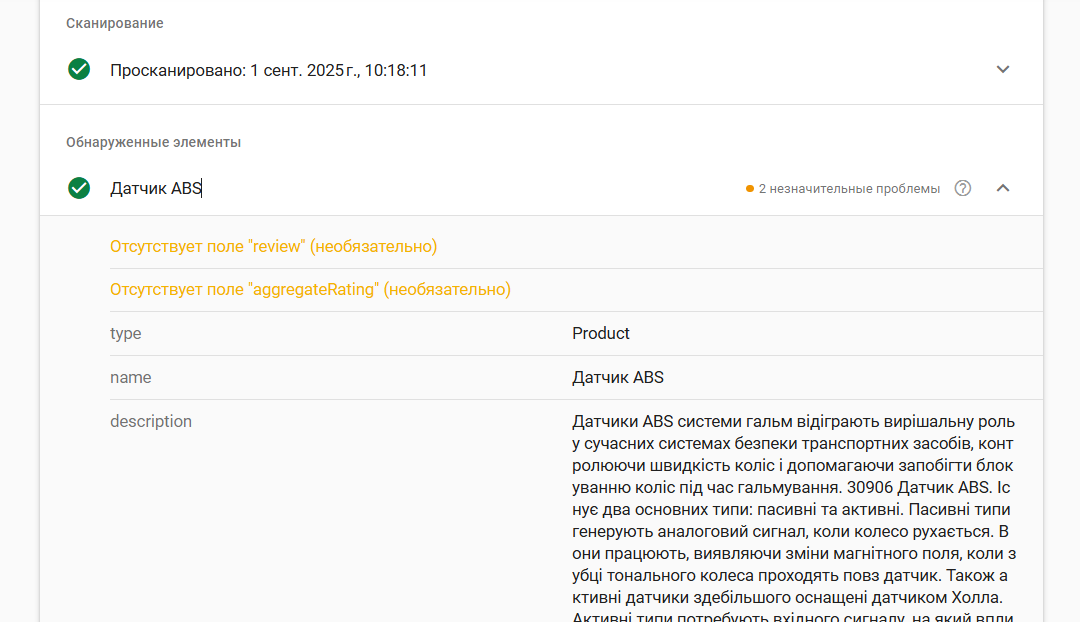Click the Product type value
This screenshot has height=622, width=1080.
coord(601,333)
